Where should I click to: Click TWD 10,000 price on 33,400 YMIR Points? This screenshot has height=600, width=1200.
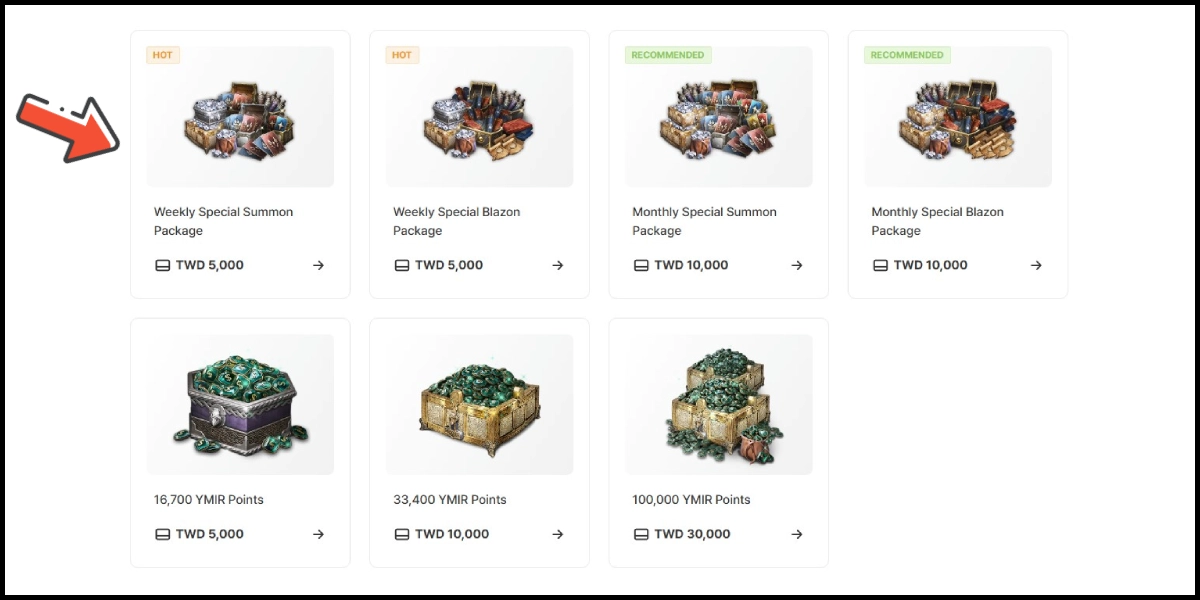coord(452,534)
